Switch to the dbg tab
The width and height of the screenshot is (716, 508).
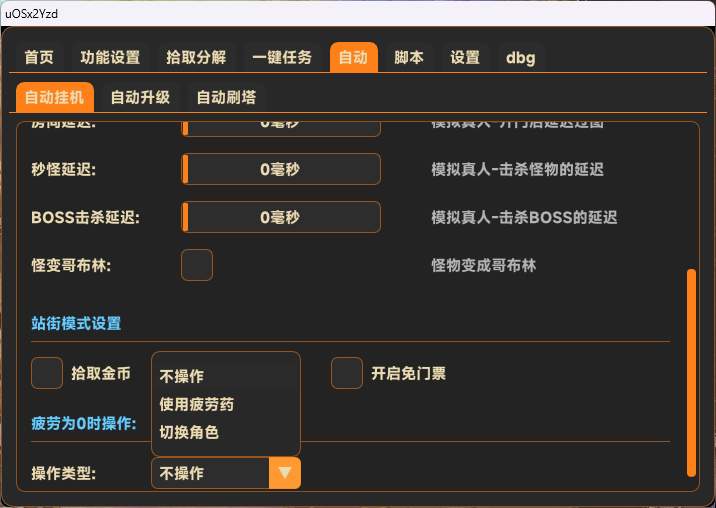coord(521,58)
